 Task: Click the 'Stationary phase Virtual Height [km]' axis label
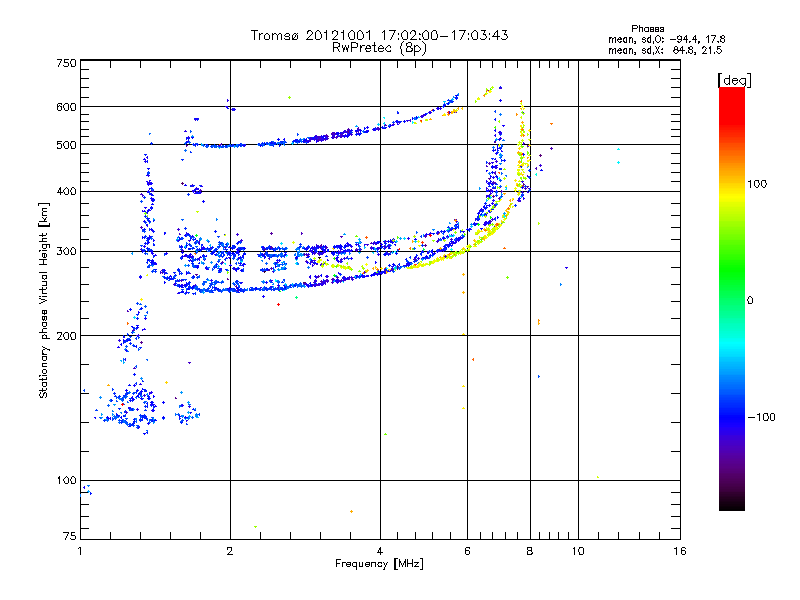pyautogui.click(x=44, y=301)
